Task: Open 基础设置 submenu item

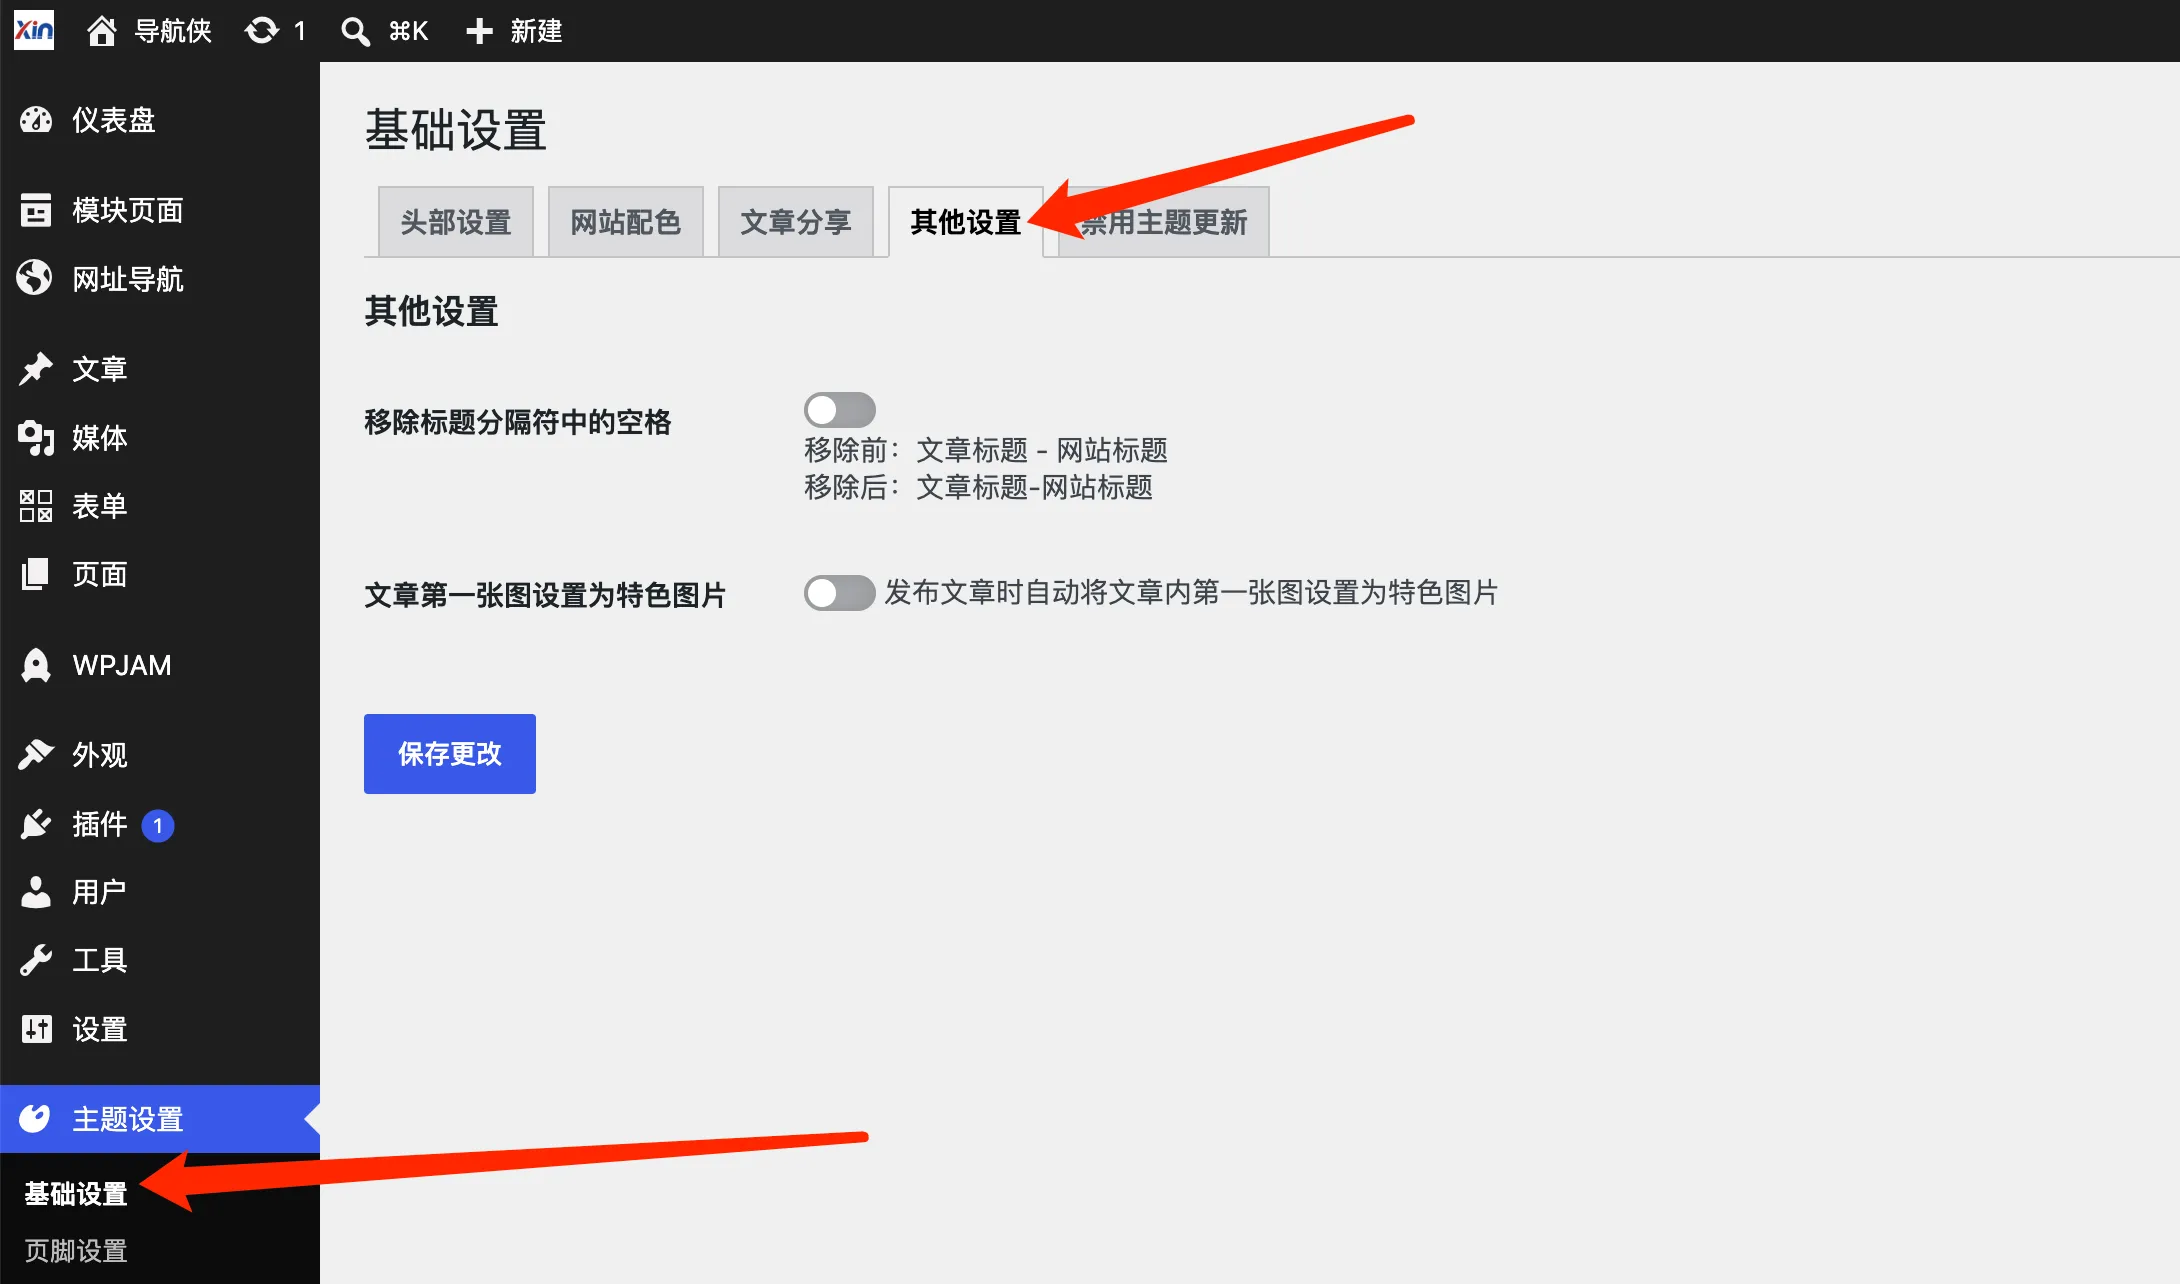Action: click(x=76, y=1193)
